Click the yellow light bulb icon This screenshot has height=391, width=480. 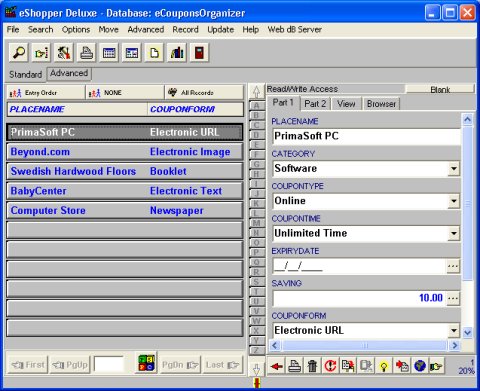coord(384,366)
